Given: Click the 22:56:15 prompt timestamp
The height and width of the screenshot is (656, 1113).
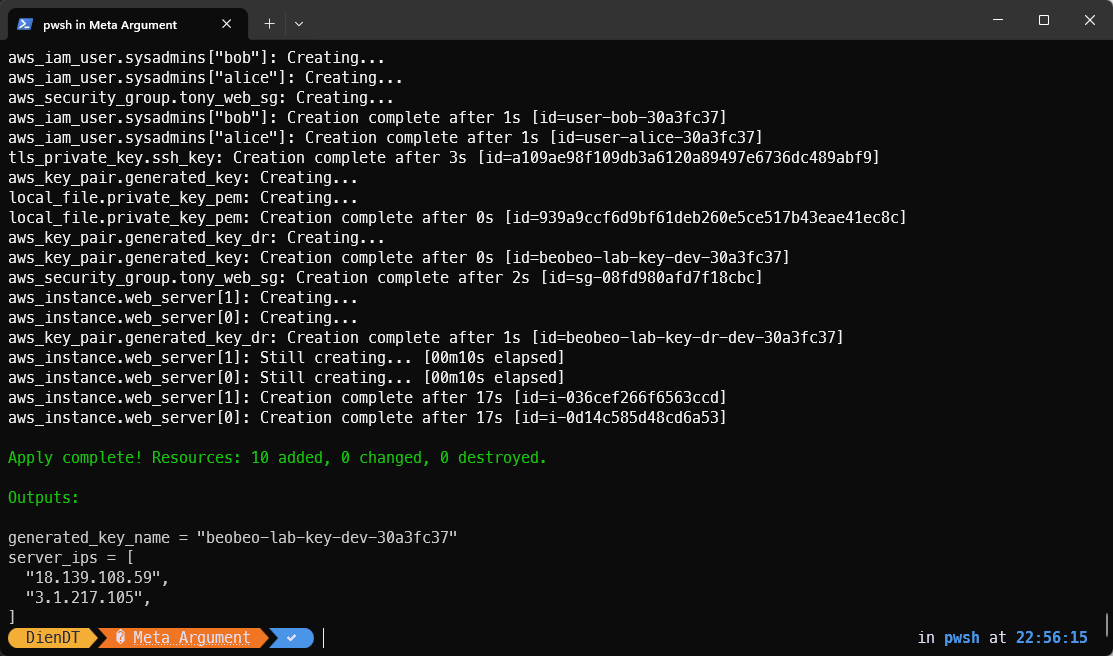Looking at the screenshot, I should point(1051,637).
